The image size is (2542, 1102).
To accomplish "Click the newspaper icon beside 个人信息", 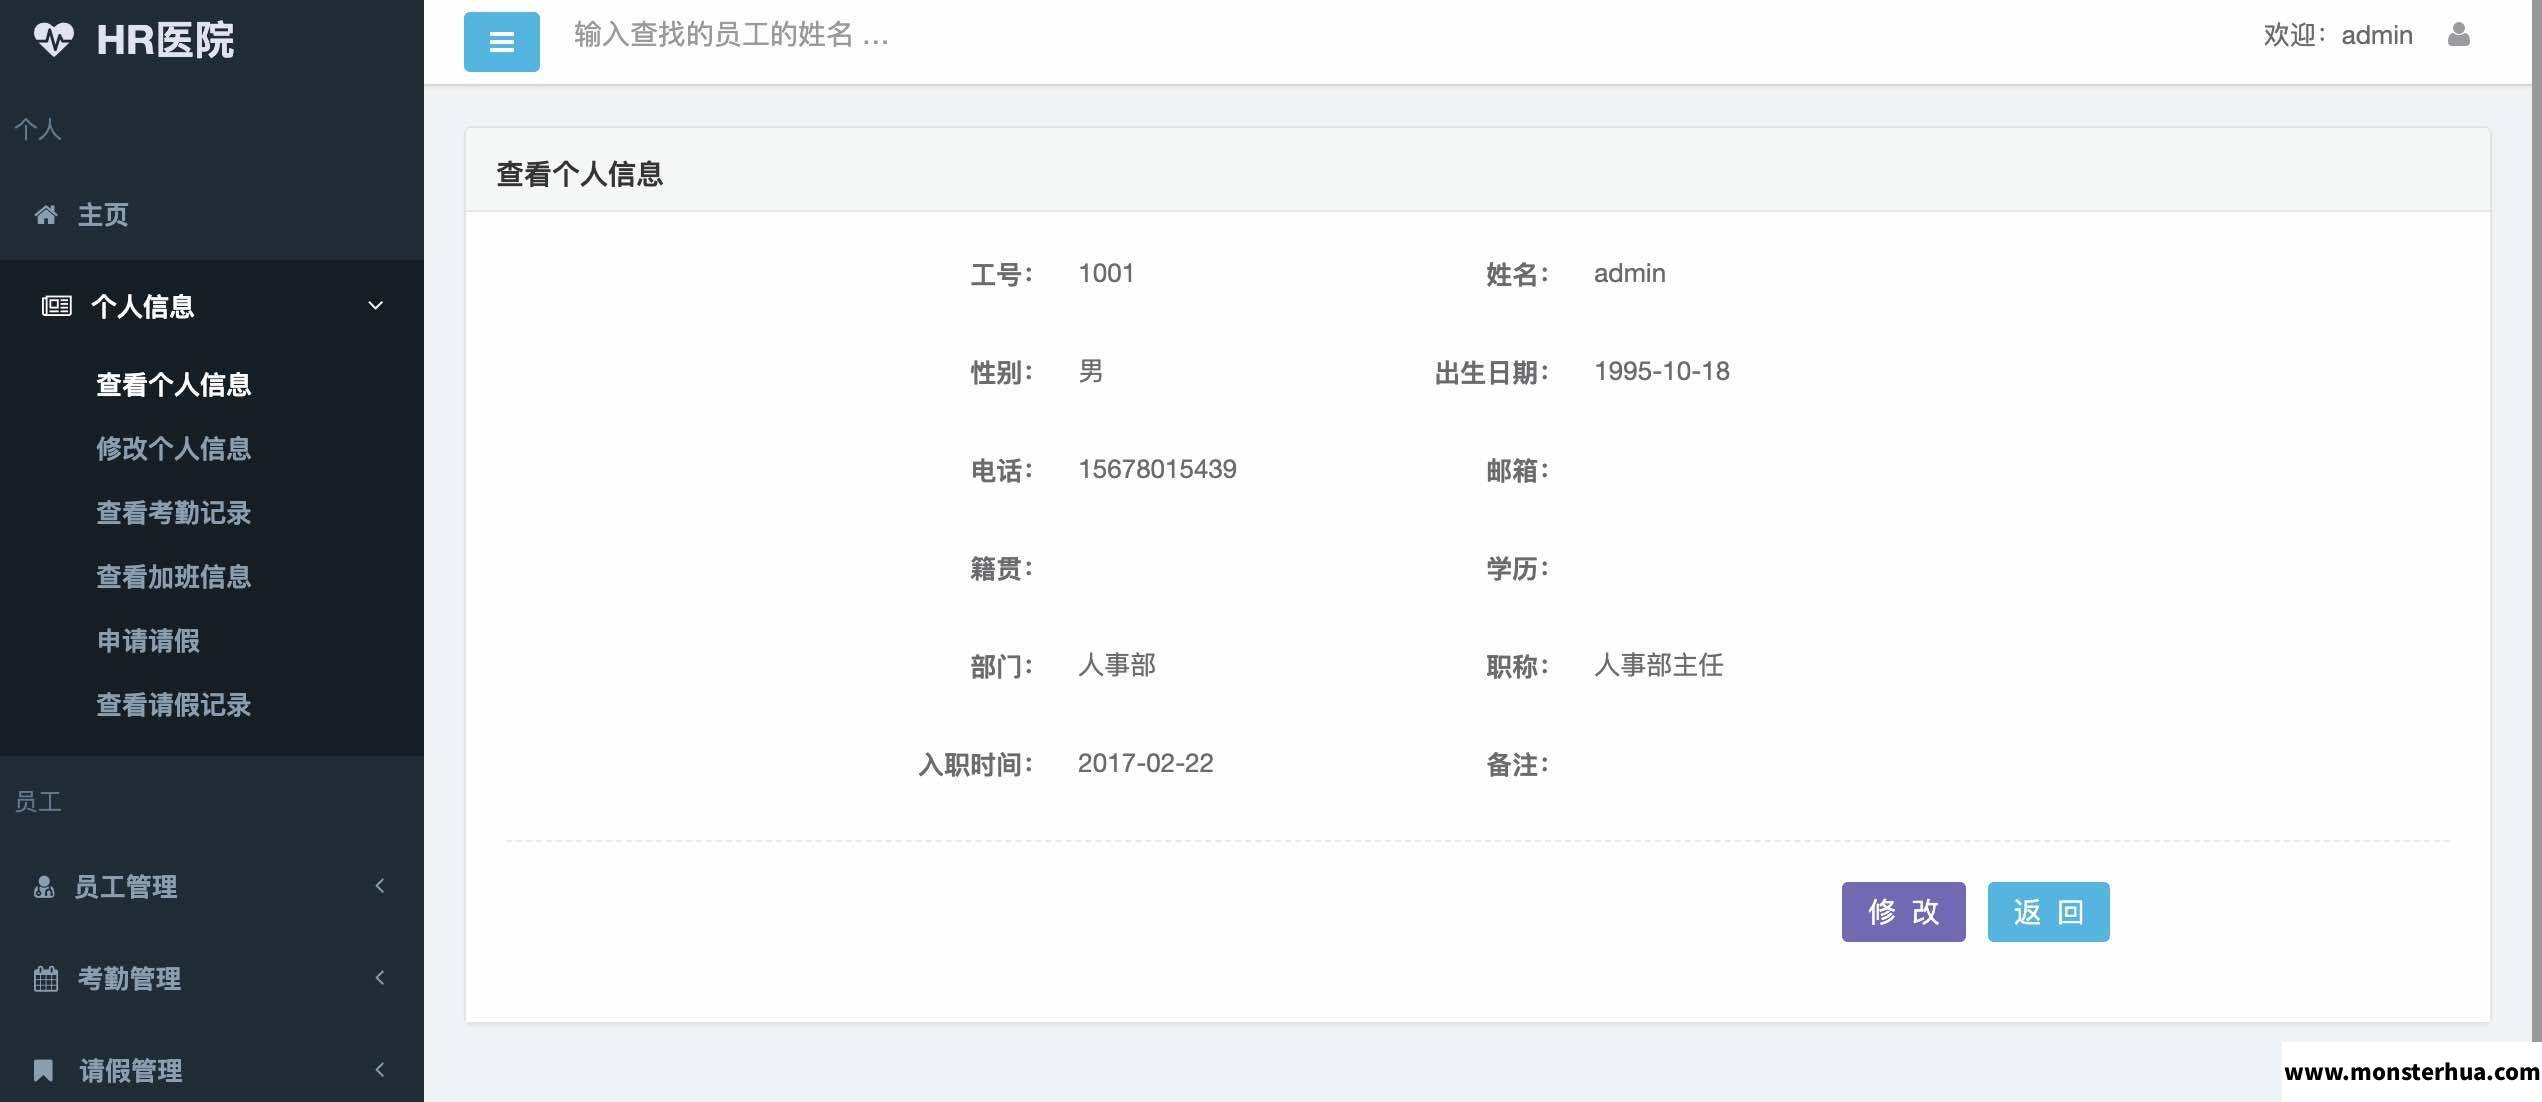I will point(56,306).
